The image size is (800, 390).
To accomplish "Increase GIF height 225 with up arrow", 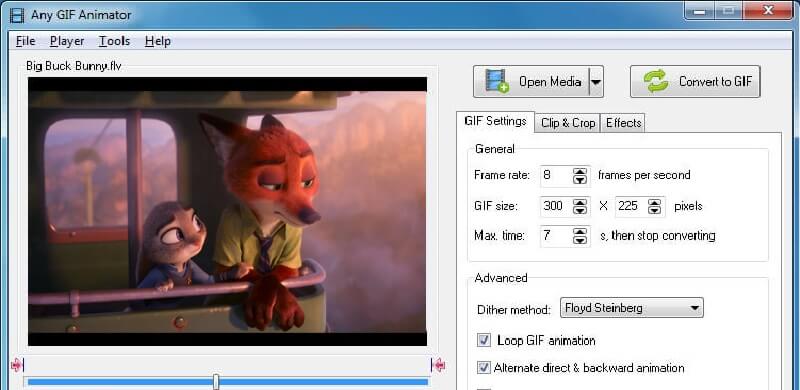I will pos(655,202).
